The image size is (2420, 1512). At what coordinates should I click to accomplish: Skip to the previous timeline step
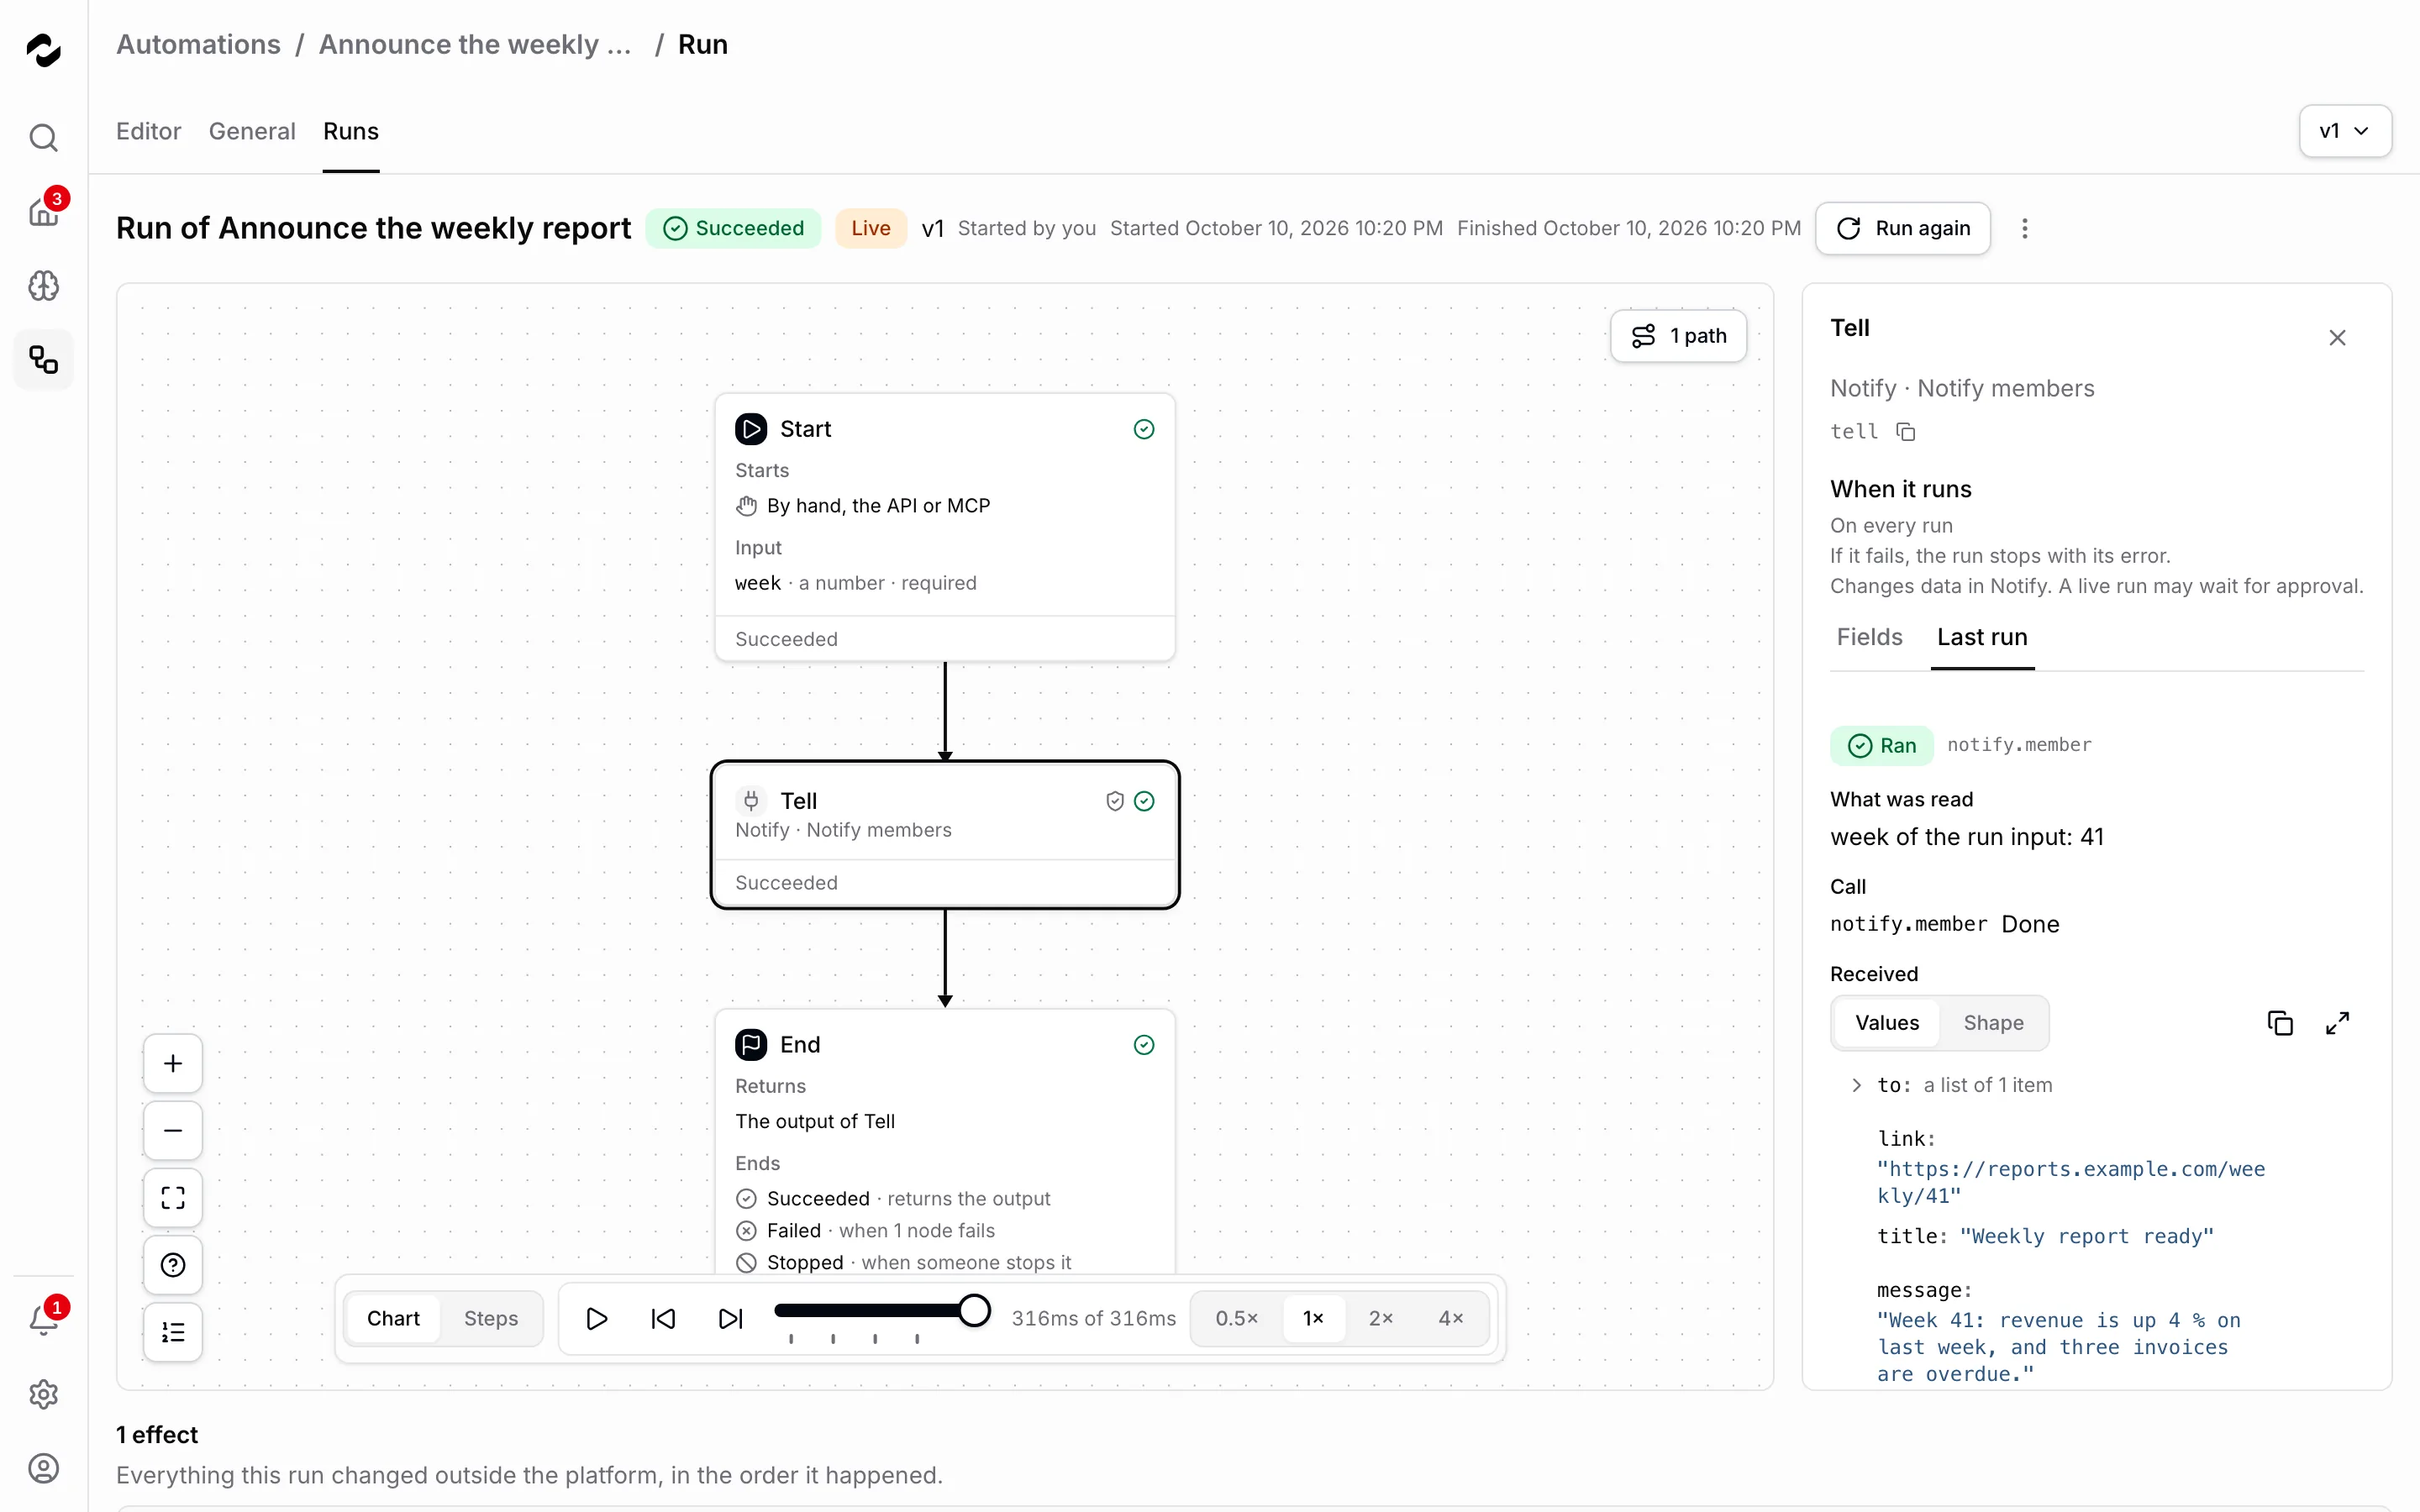coord(663,1318)
